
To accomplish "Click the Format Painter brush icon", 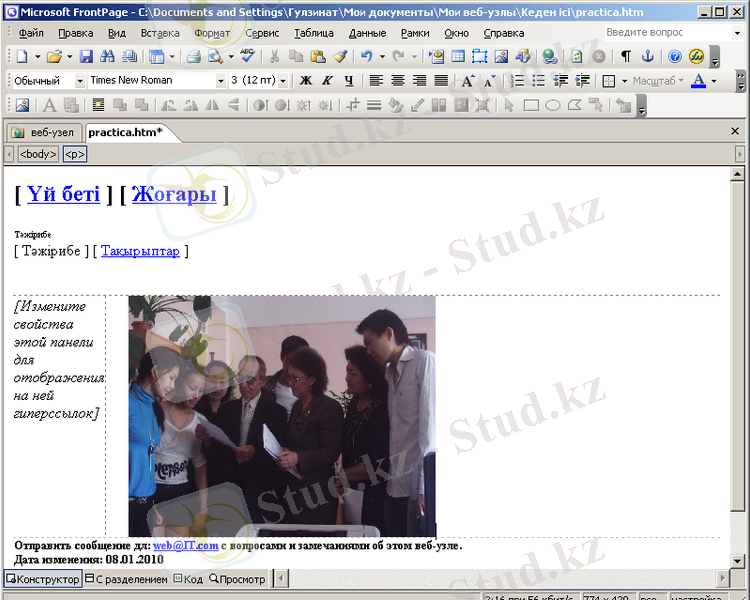I will 339,57.
